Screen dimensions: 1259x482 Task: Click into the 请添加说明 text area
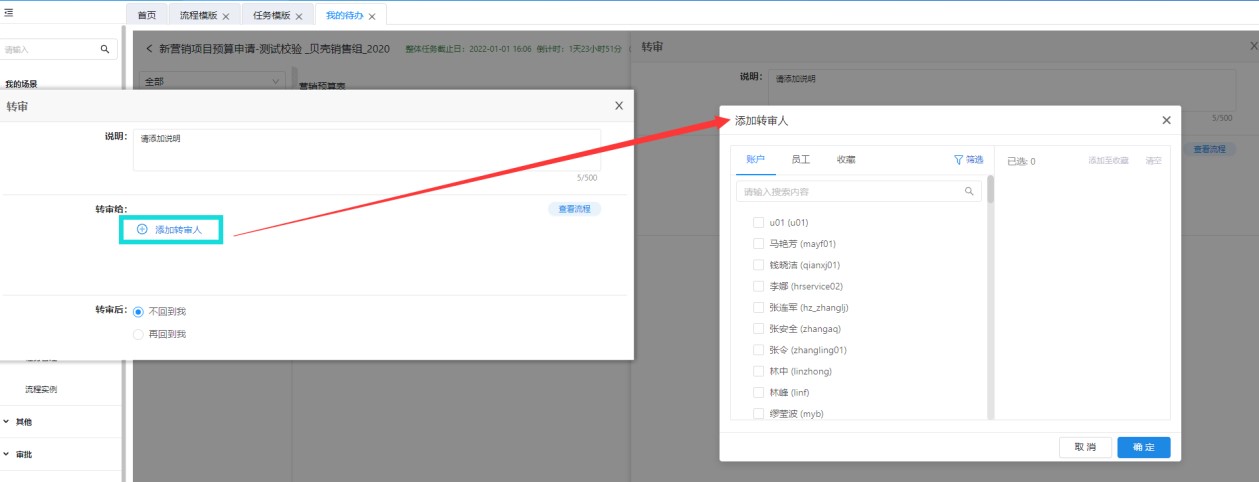(365, 150)
